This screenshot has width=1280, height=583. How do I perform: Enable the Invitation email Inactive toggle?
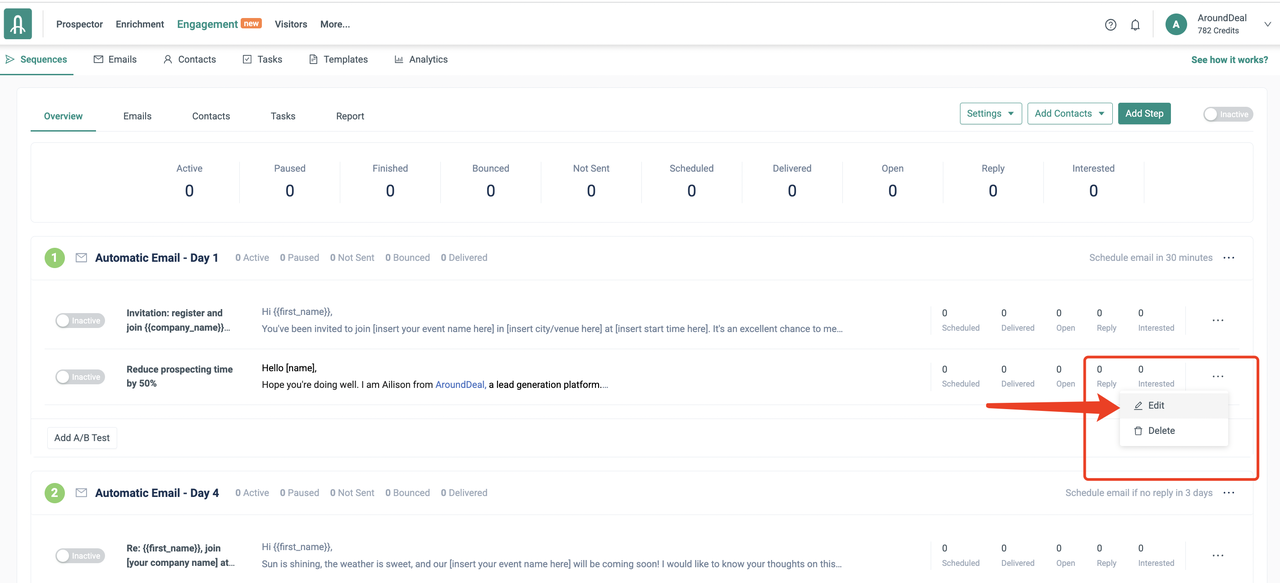pos(80,321)
